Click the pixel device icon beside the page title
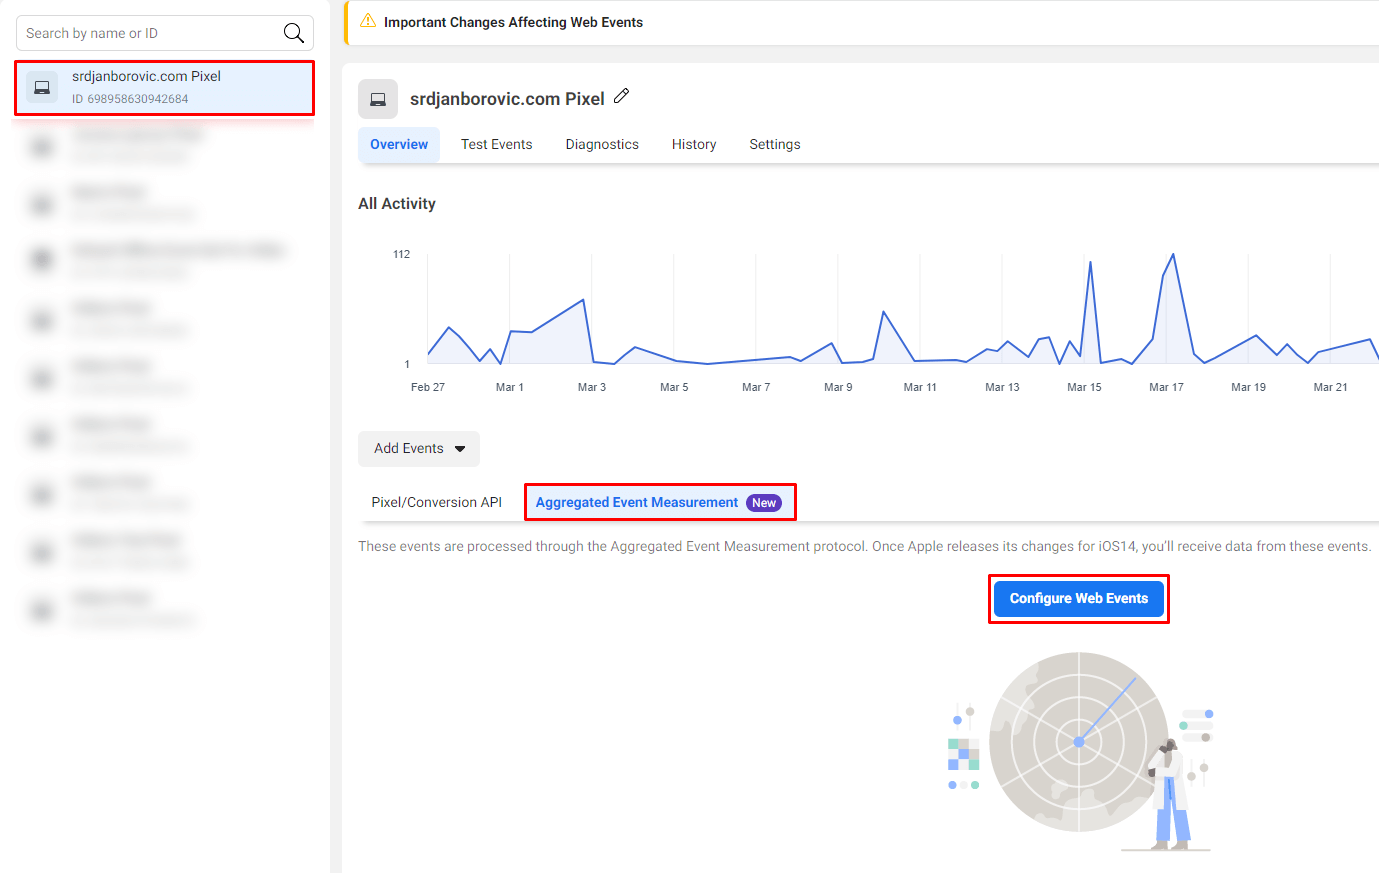1379x873 pixels. click(x=378, y=99)
